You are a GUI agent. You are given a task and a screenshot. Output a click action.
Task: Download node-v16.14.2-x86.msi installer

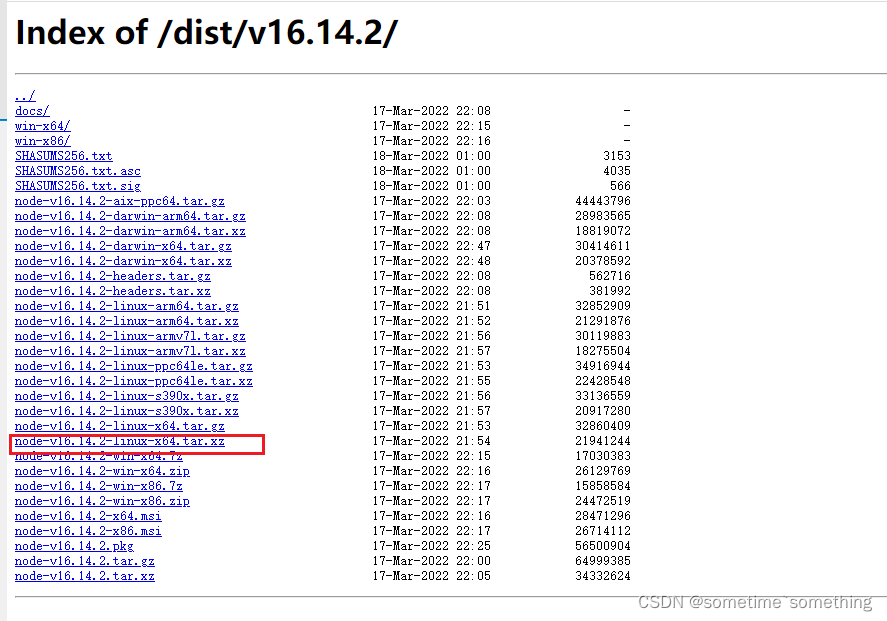click(88, 531)
